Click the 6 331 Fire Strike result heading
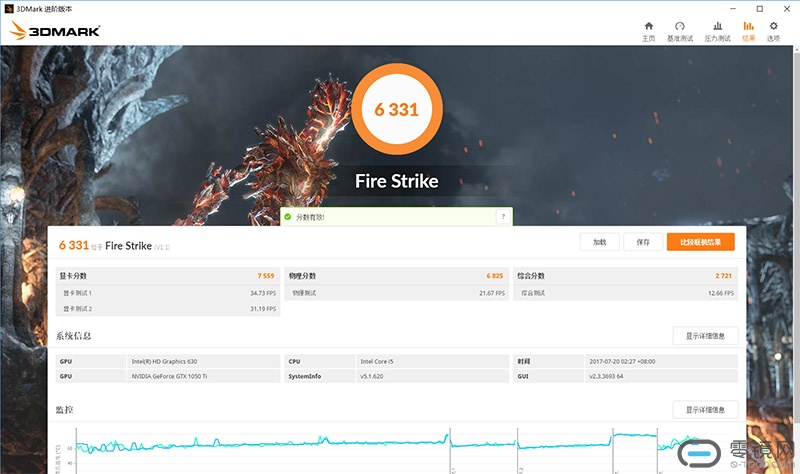 click(114, 245)
